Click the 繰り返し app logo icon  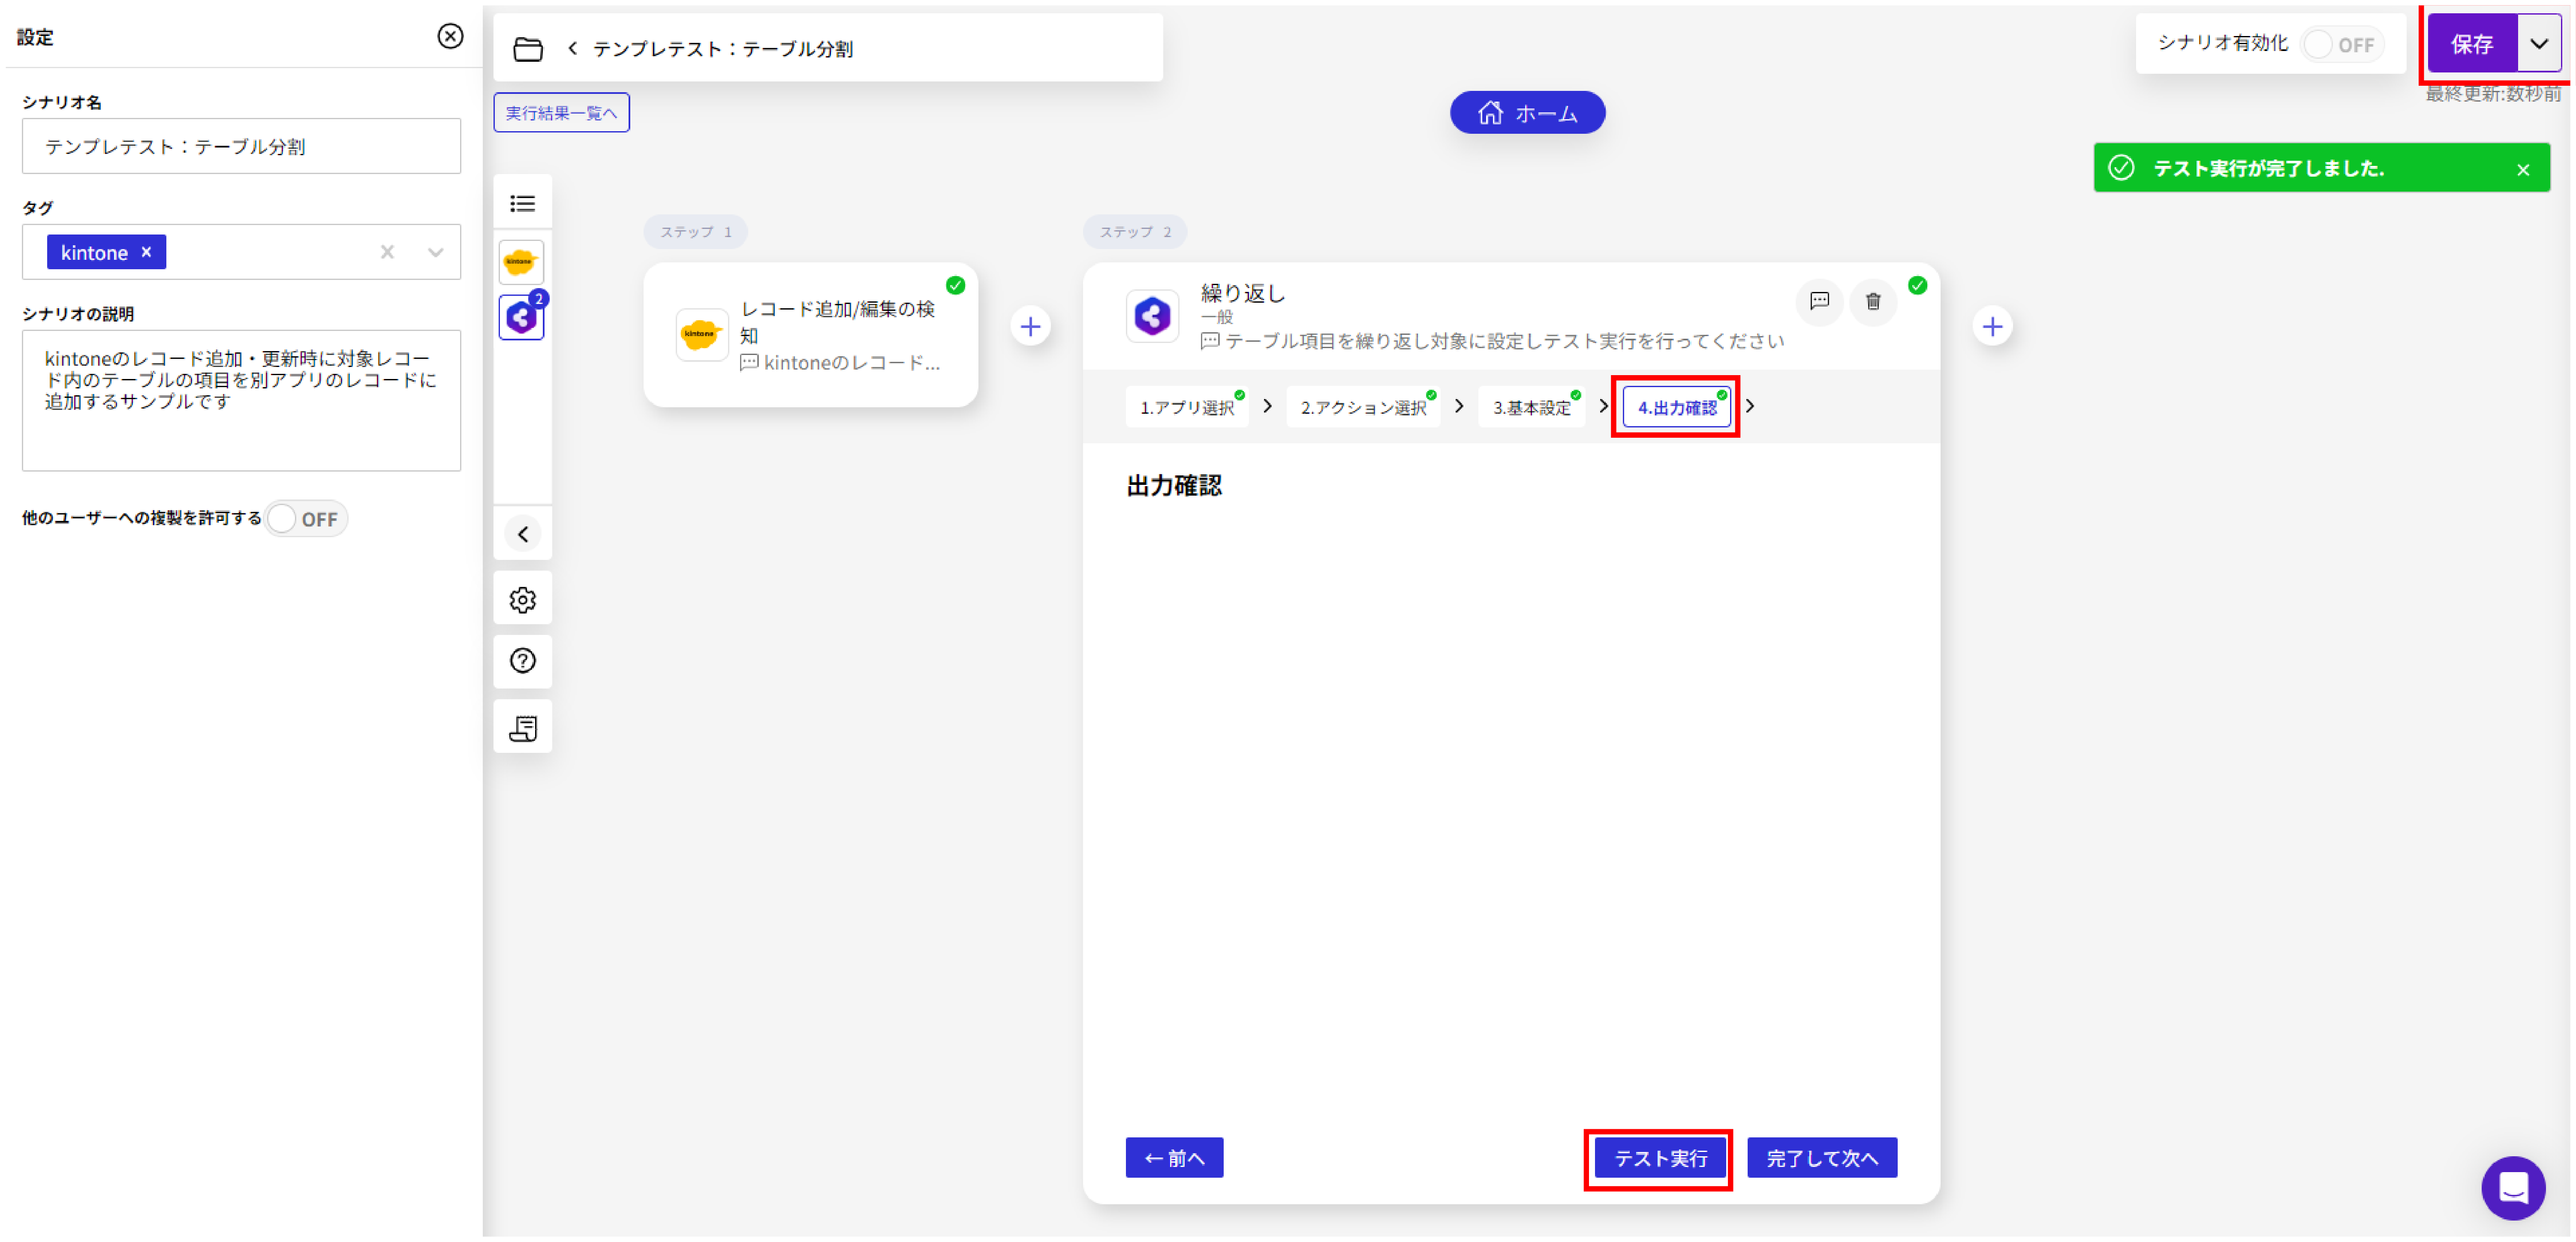click(x=1152, y=316)
